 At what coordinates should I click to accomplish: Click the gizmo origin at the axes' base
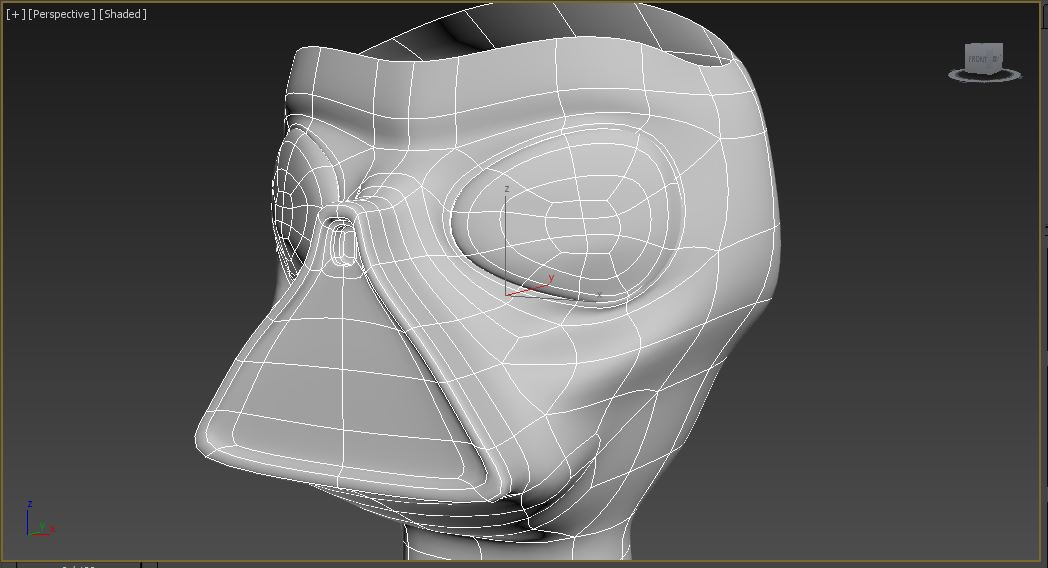[507, 295]
